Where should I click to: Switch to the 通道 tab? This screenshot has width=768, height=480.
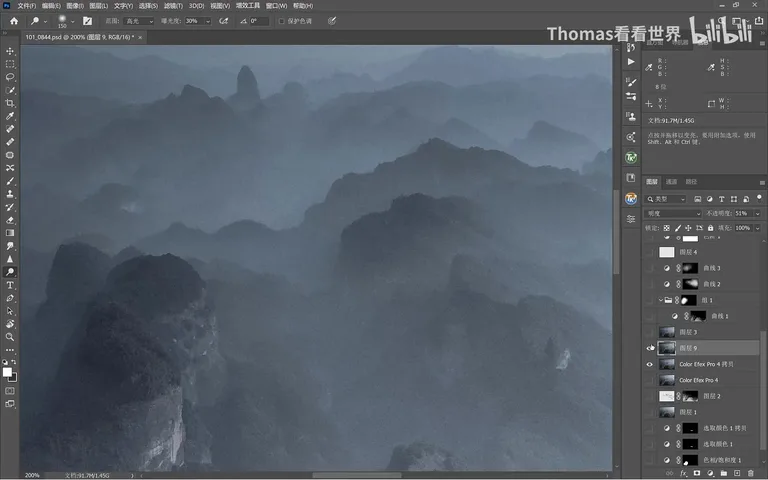(671, 182)
